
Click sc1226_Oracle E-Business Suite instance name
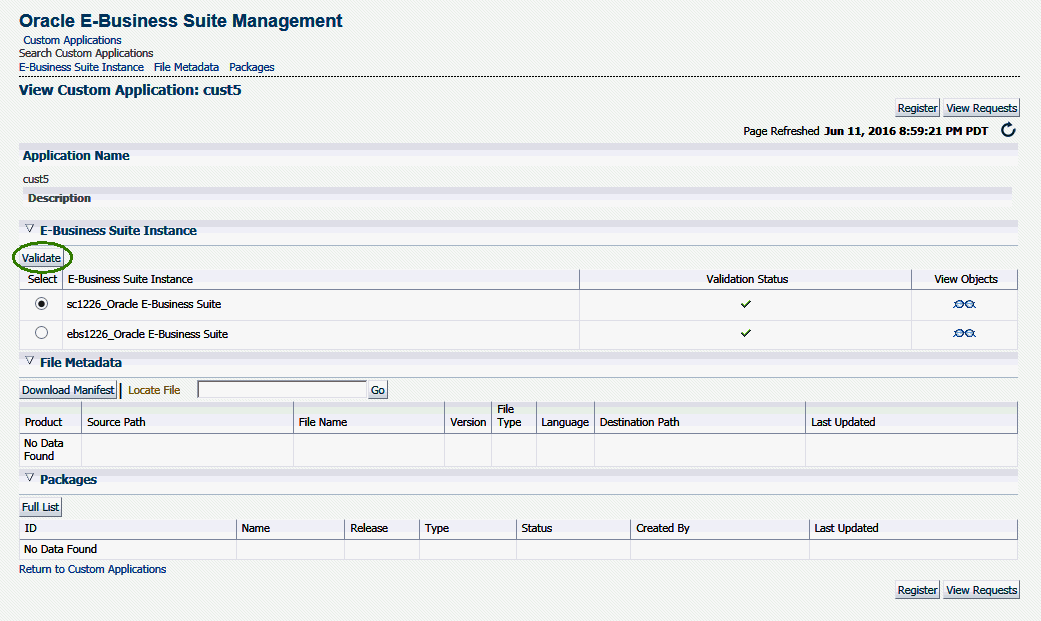(144, 304)
